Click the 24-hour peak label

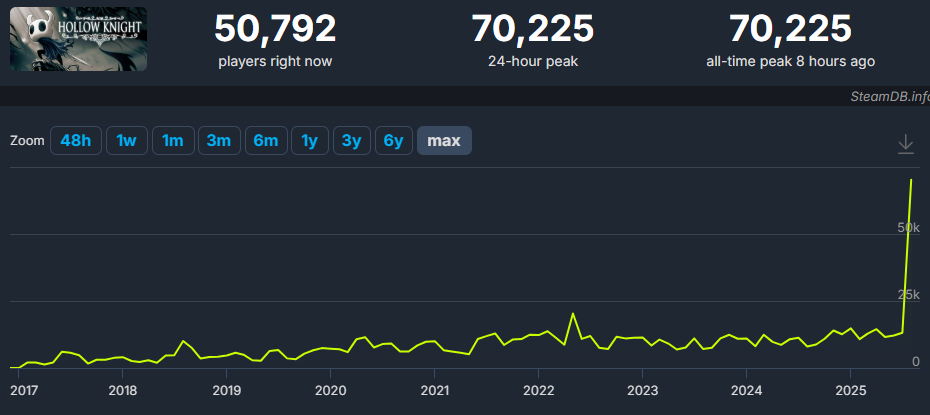pos(533,61)
